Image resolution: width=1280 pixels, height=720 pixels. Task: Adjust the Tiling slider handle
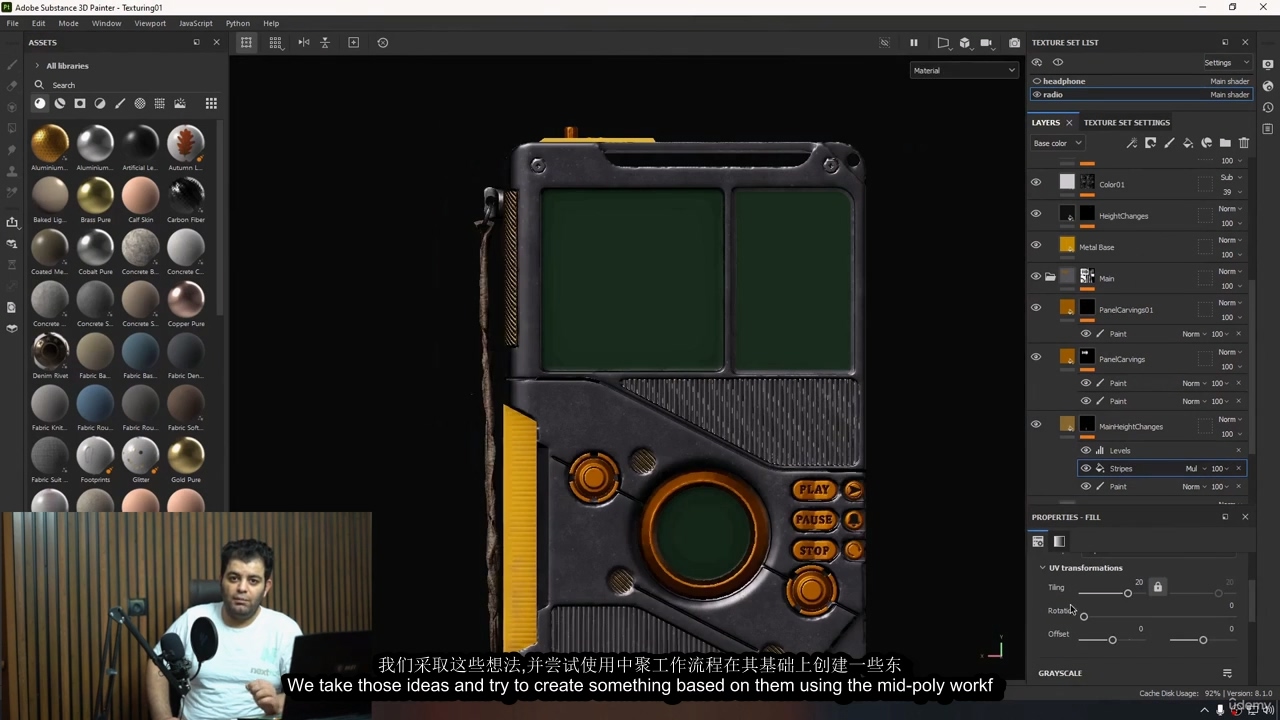[x=1128, y=593]
